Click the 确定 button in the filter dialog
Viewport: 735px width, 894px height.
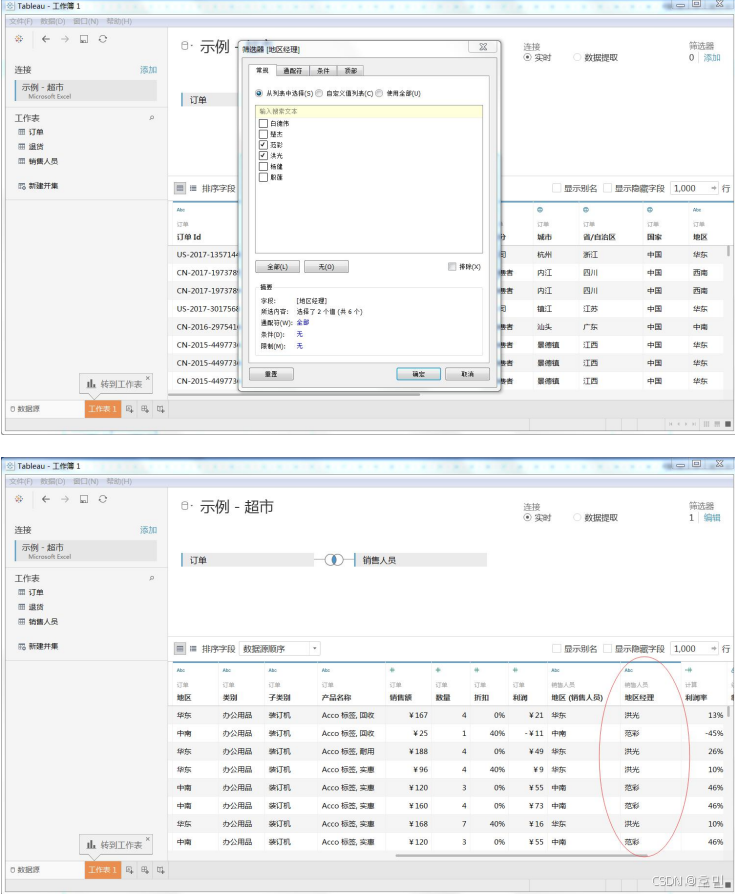[419, 374]
